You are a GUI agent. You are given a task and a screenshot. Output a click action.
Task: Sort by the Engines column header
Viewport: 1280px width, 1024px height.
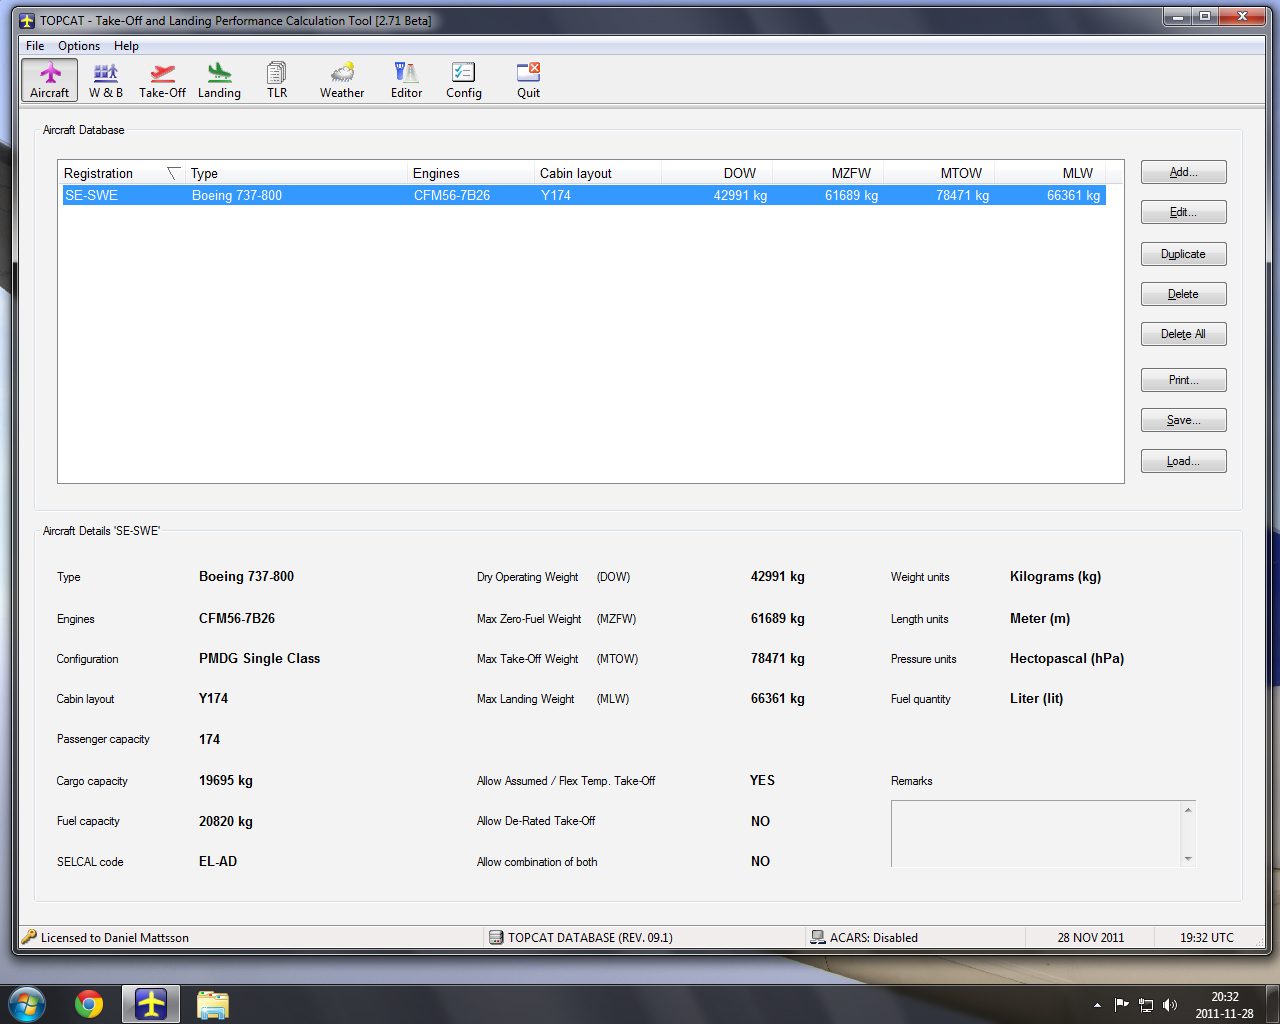pyautogui.click(x=471, y=173)
